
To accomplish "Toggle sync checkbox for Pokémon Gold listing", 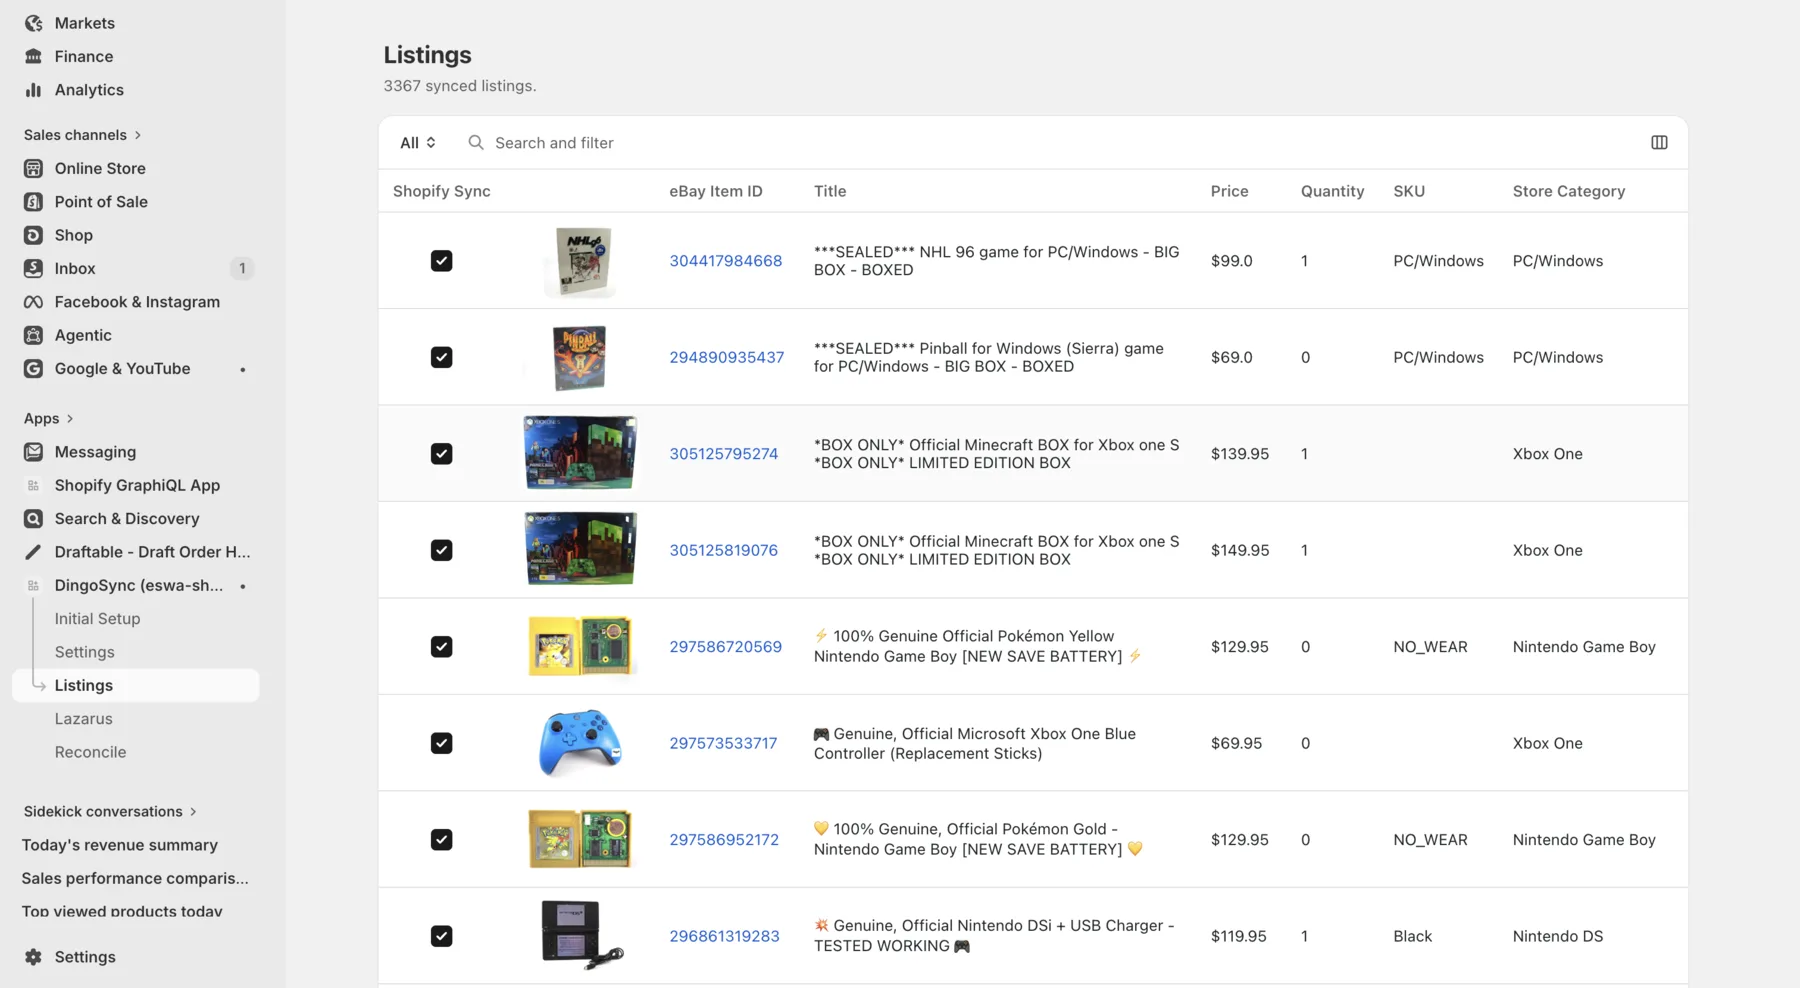I will click(x=441, y=840).
